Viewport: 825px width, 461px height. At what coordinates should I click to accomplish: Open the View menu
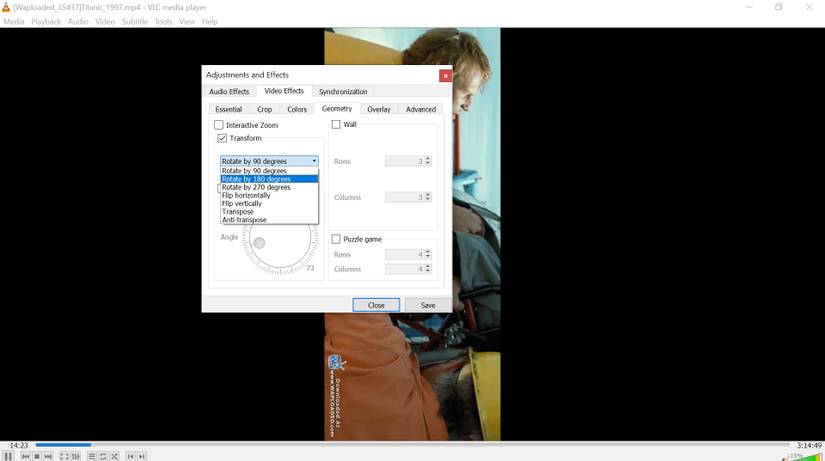pyautogui.click(x=187, y=22)
